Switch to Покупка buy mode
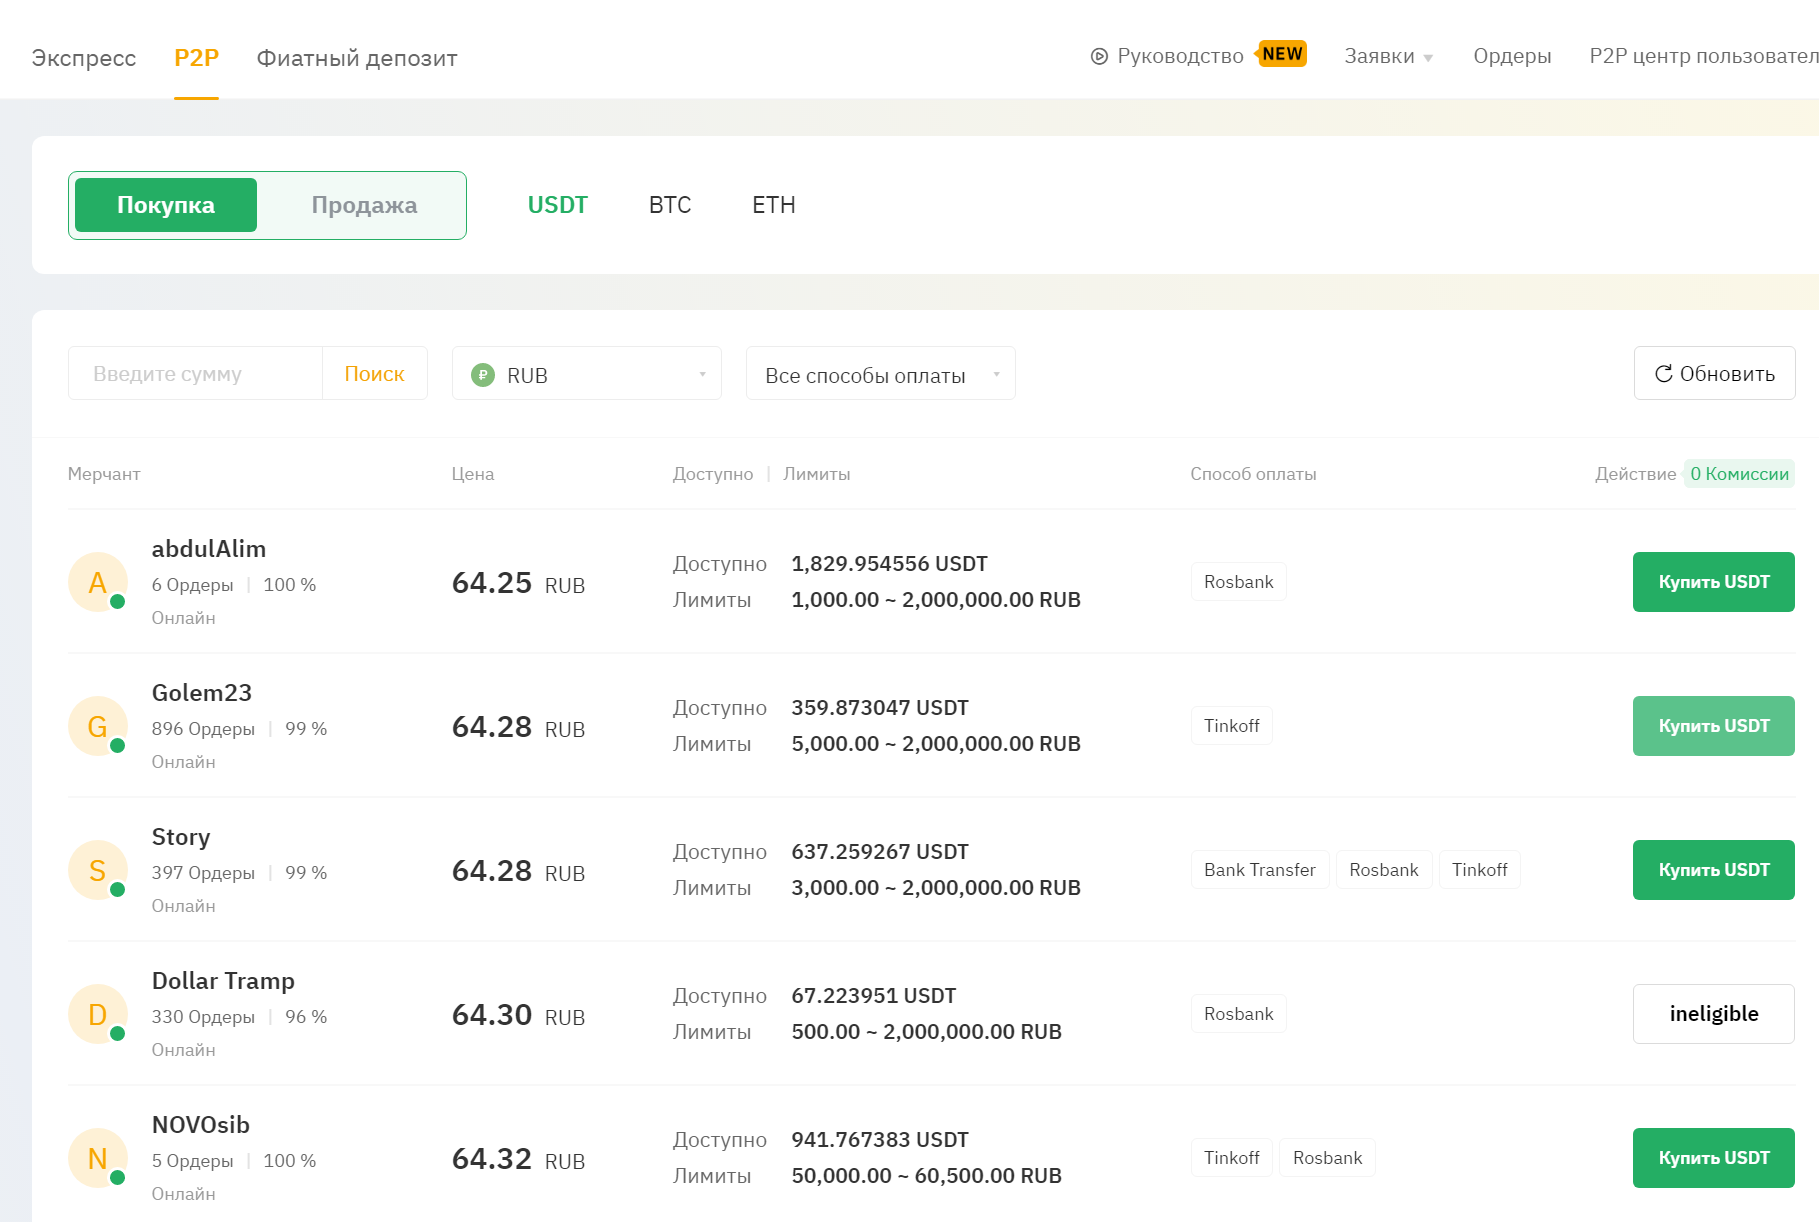1819x1222 pixels. pos(166,205)
